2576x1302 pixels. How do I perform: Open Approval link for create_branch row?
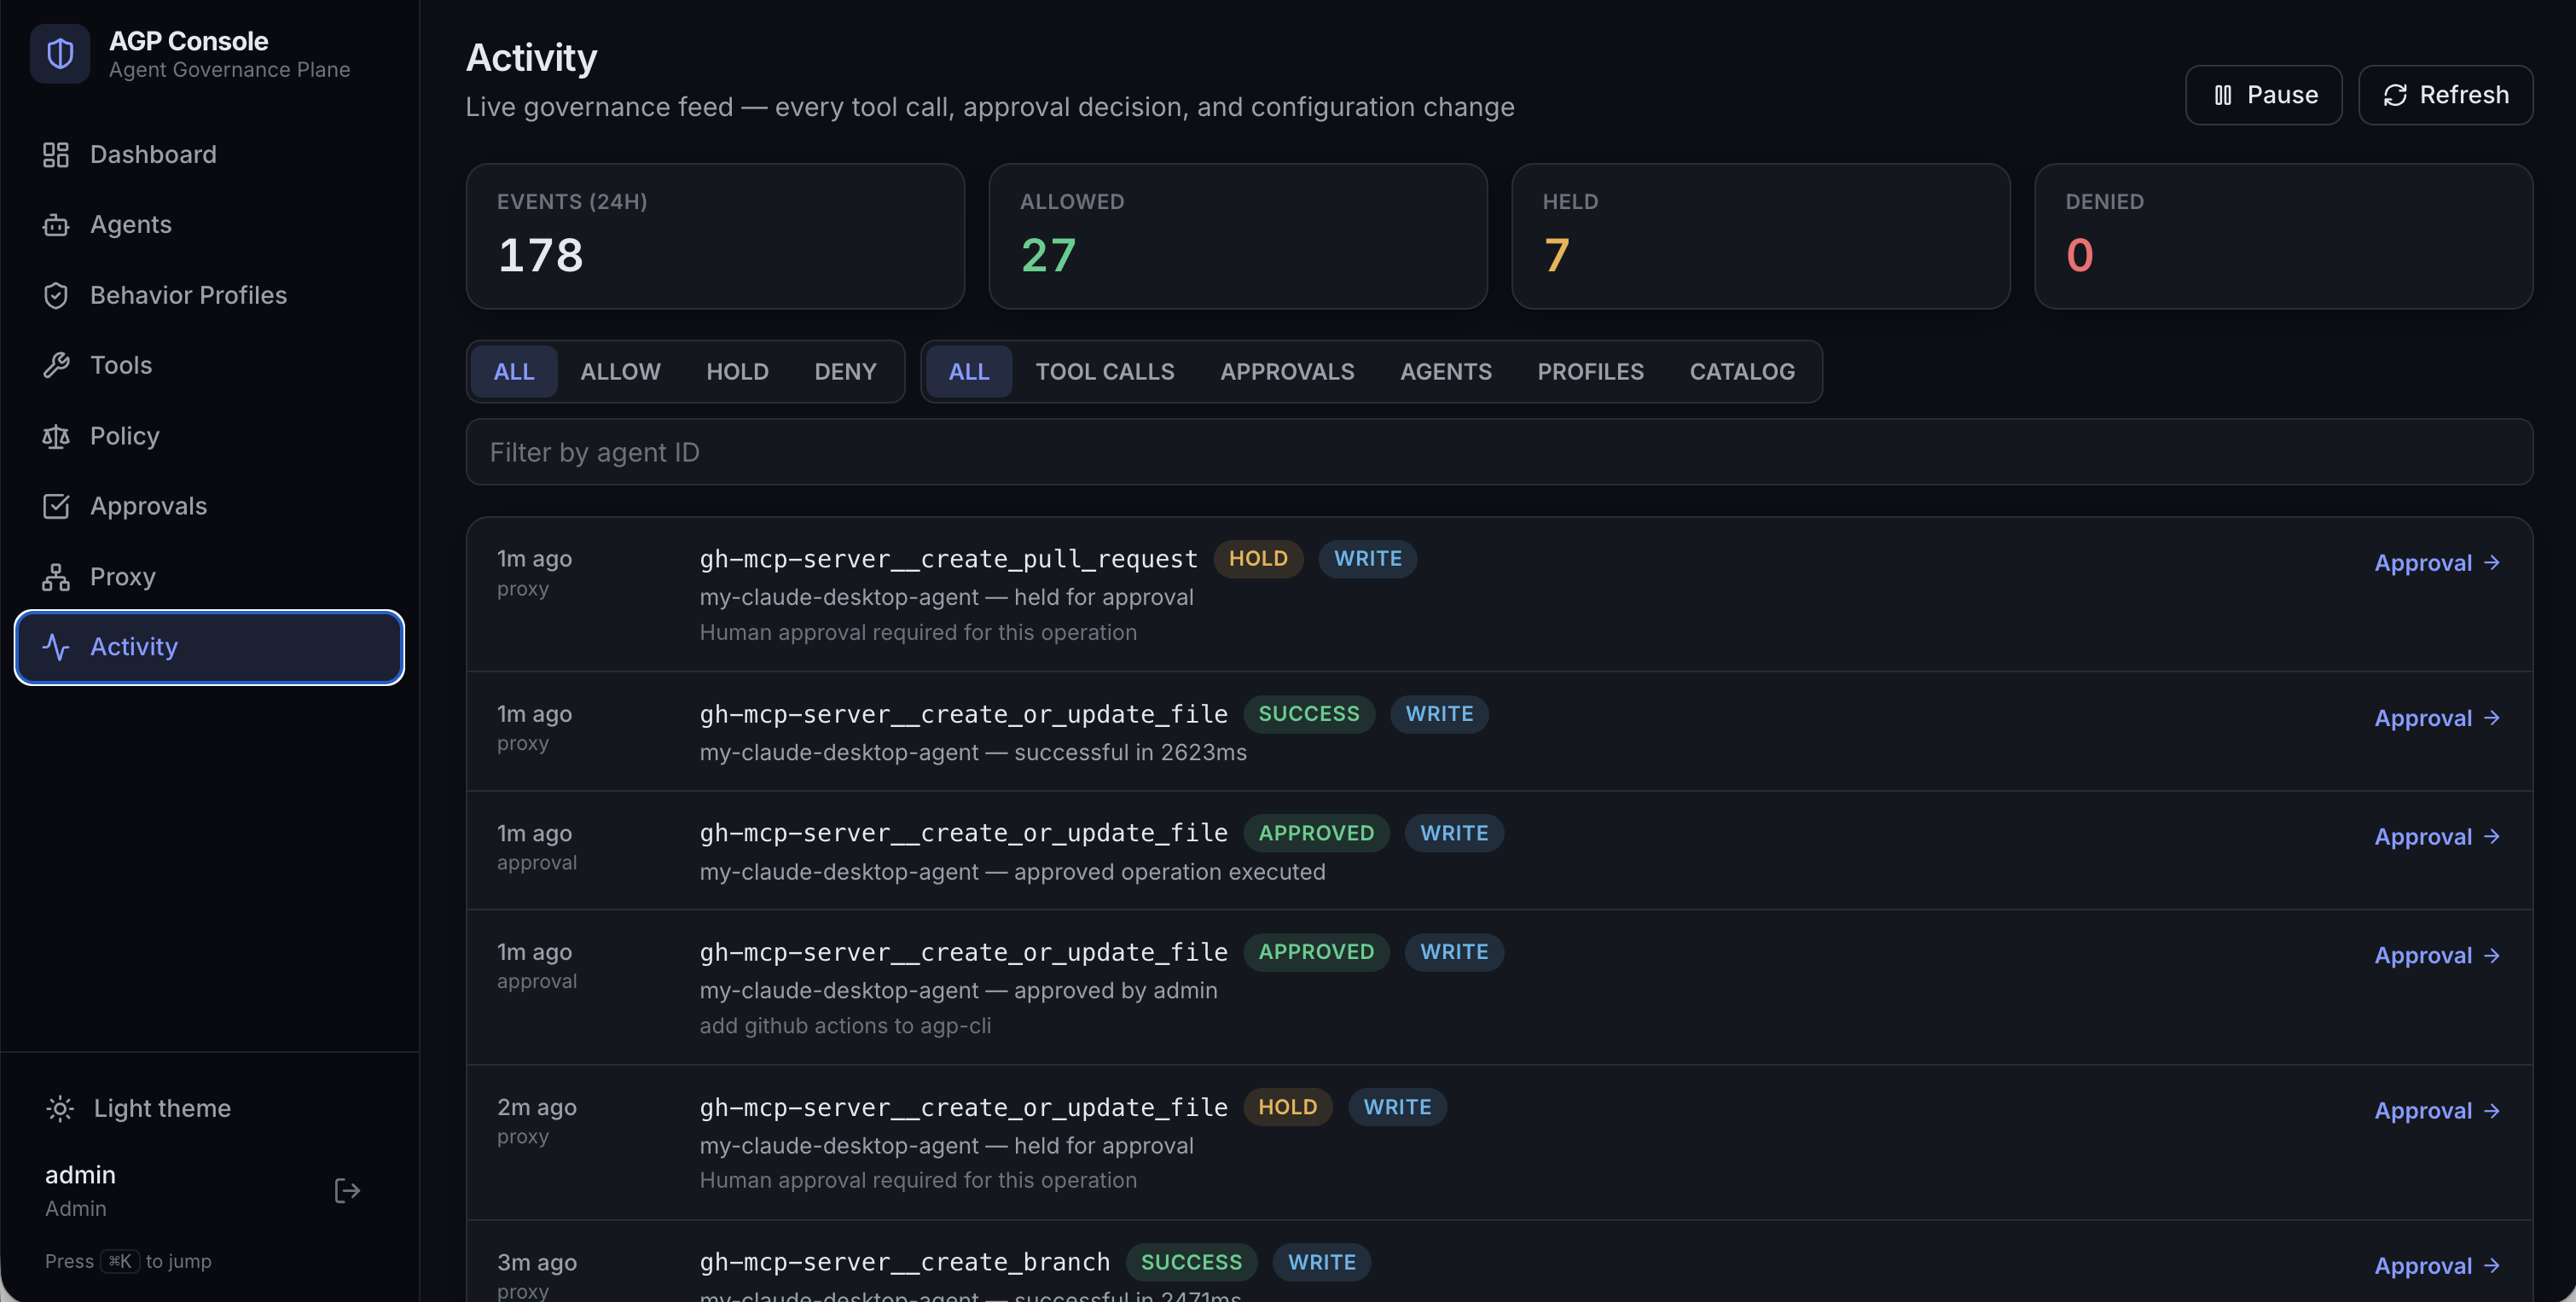click(x=2437, y=1266)
